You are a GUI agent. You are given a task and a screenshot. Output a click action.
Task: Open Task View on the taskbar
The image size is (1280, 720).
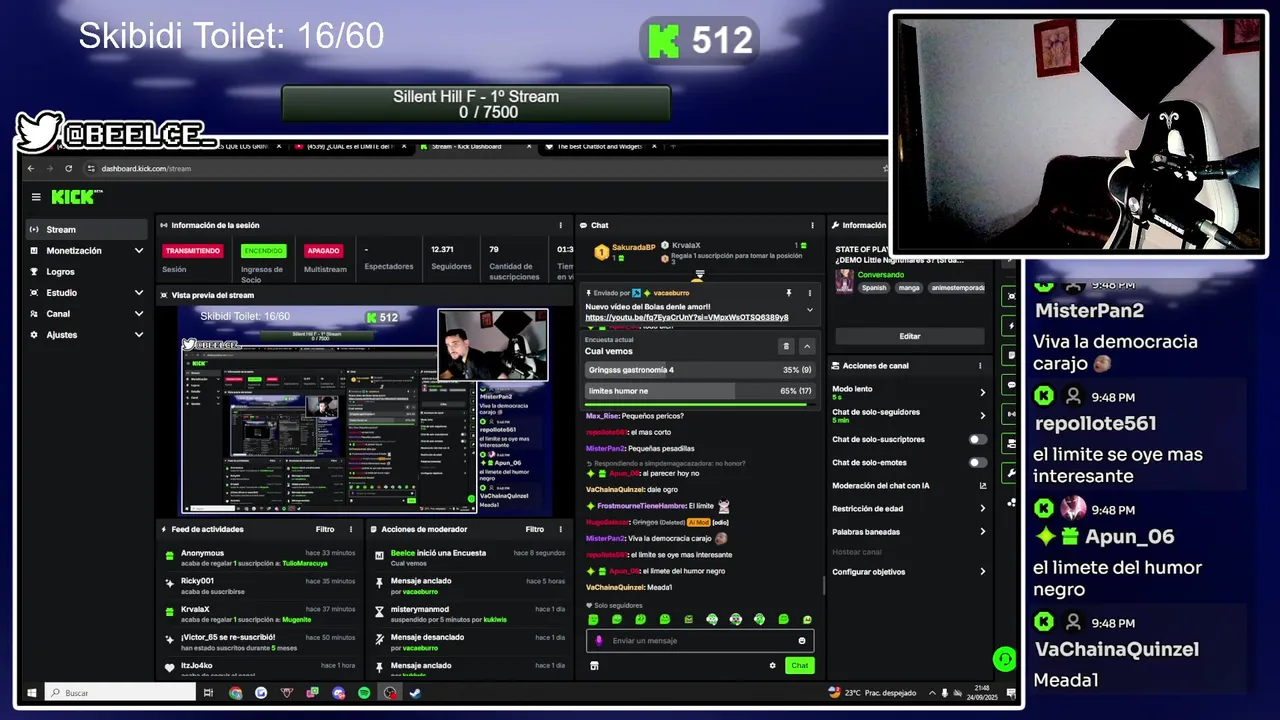click(x=208, y=692)
